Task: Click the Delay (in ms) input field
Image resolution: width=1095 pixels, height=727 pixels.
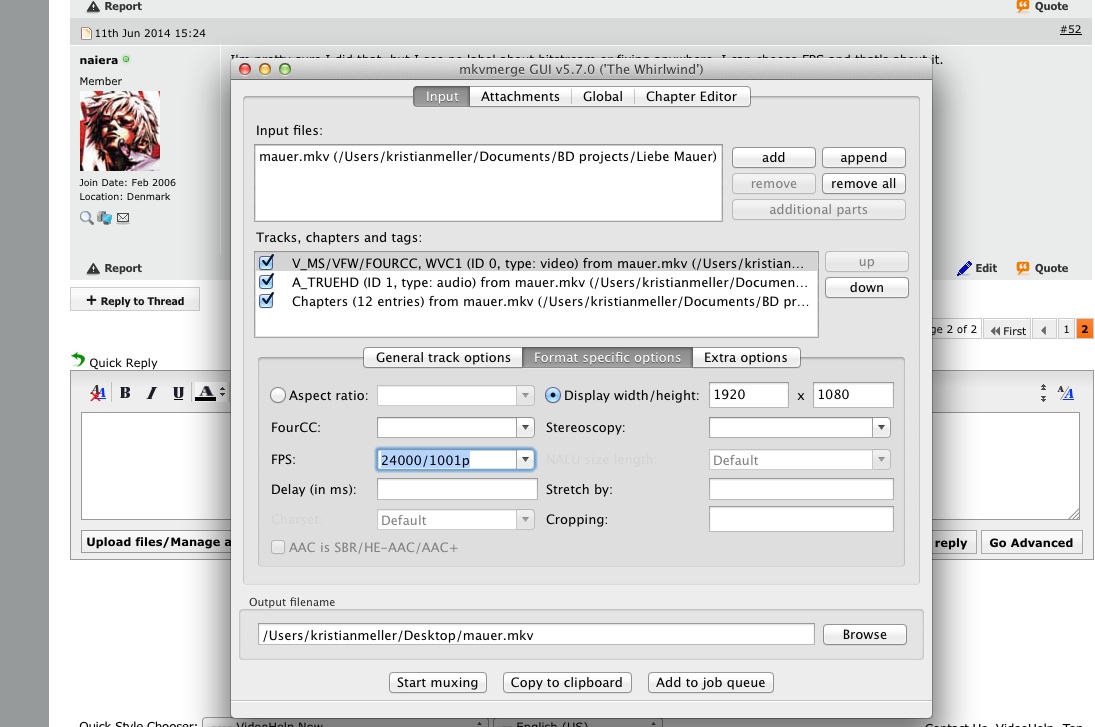Action: point(457,489)
